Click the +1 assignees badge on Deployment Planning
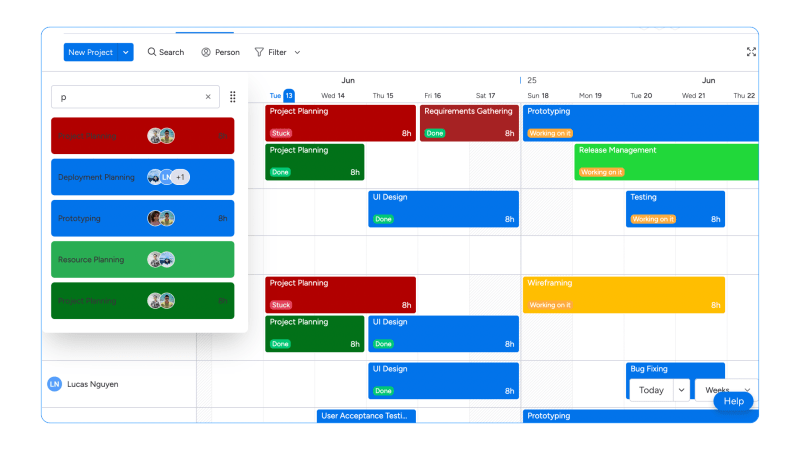Image resolution: width=800 pixels, height=450 pixels. [180, 177]
